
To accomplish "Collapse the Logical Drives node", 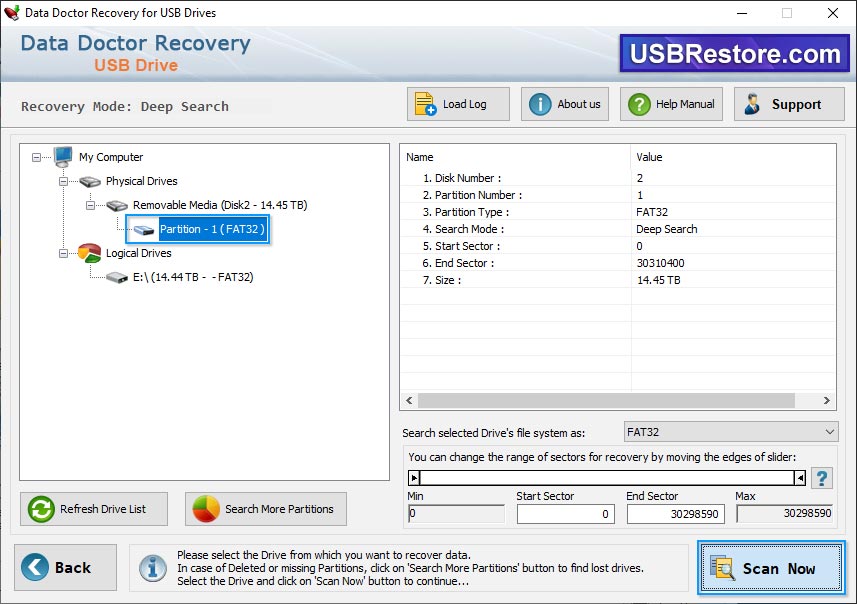I will pos(63,254).
